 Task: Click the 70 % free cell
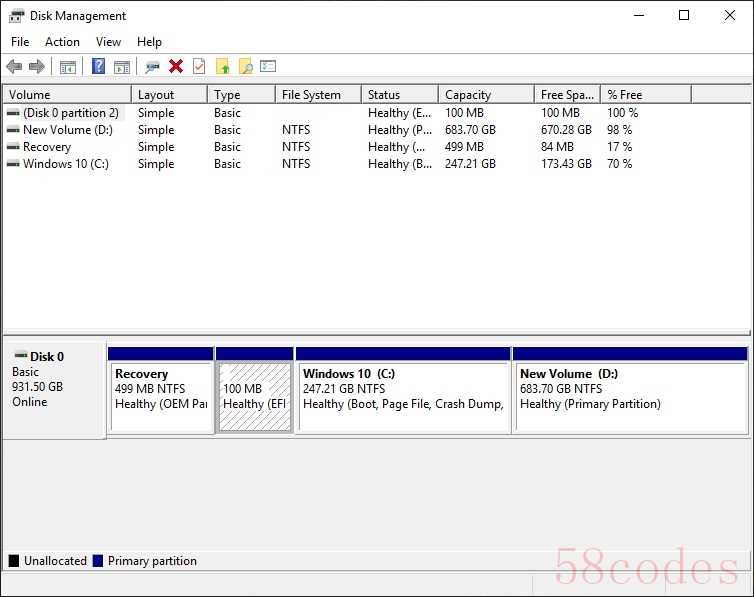coord(620,164)
